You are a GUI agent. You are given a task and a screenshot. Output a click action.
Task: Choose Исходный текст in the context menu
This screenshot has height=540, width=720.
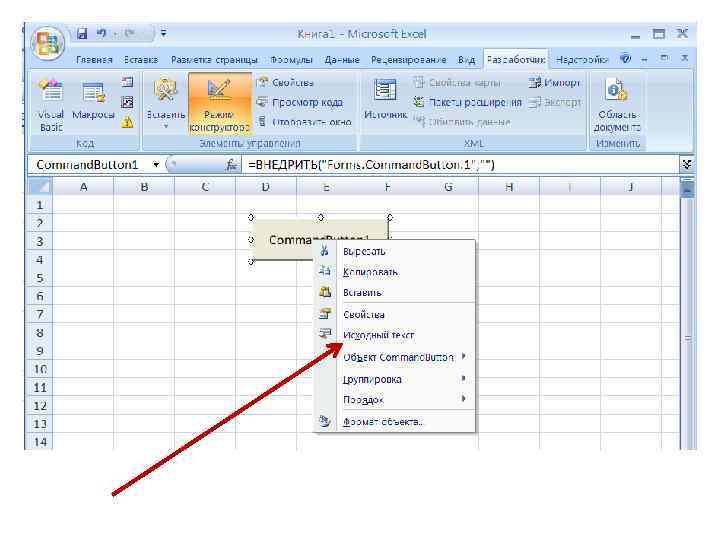click(x=395, y=335)
